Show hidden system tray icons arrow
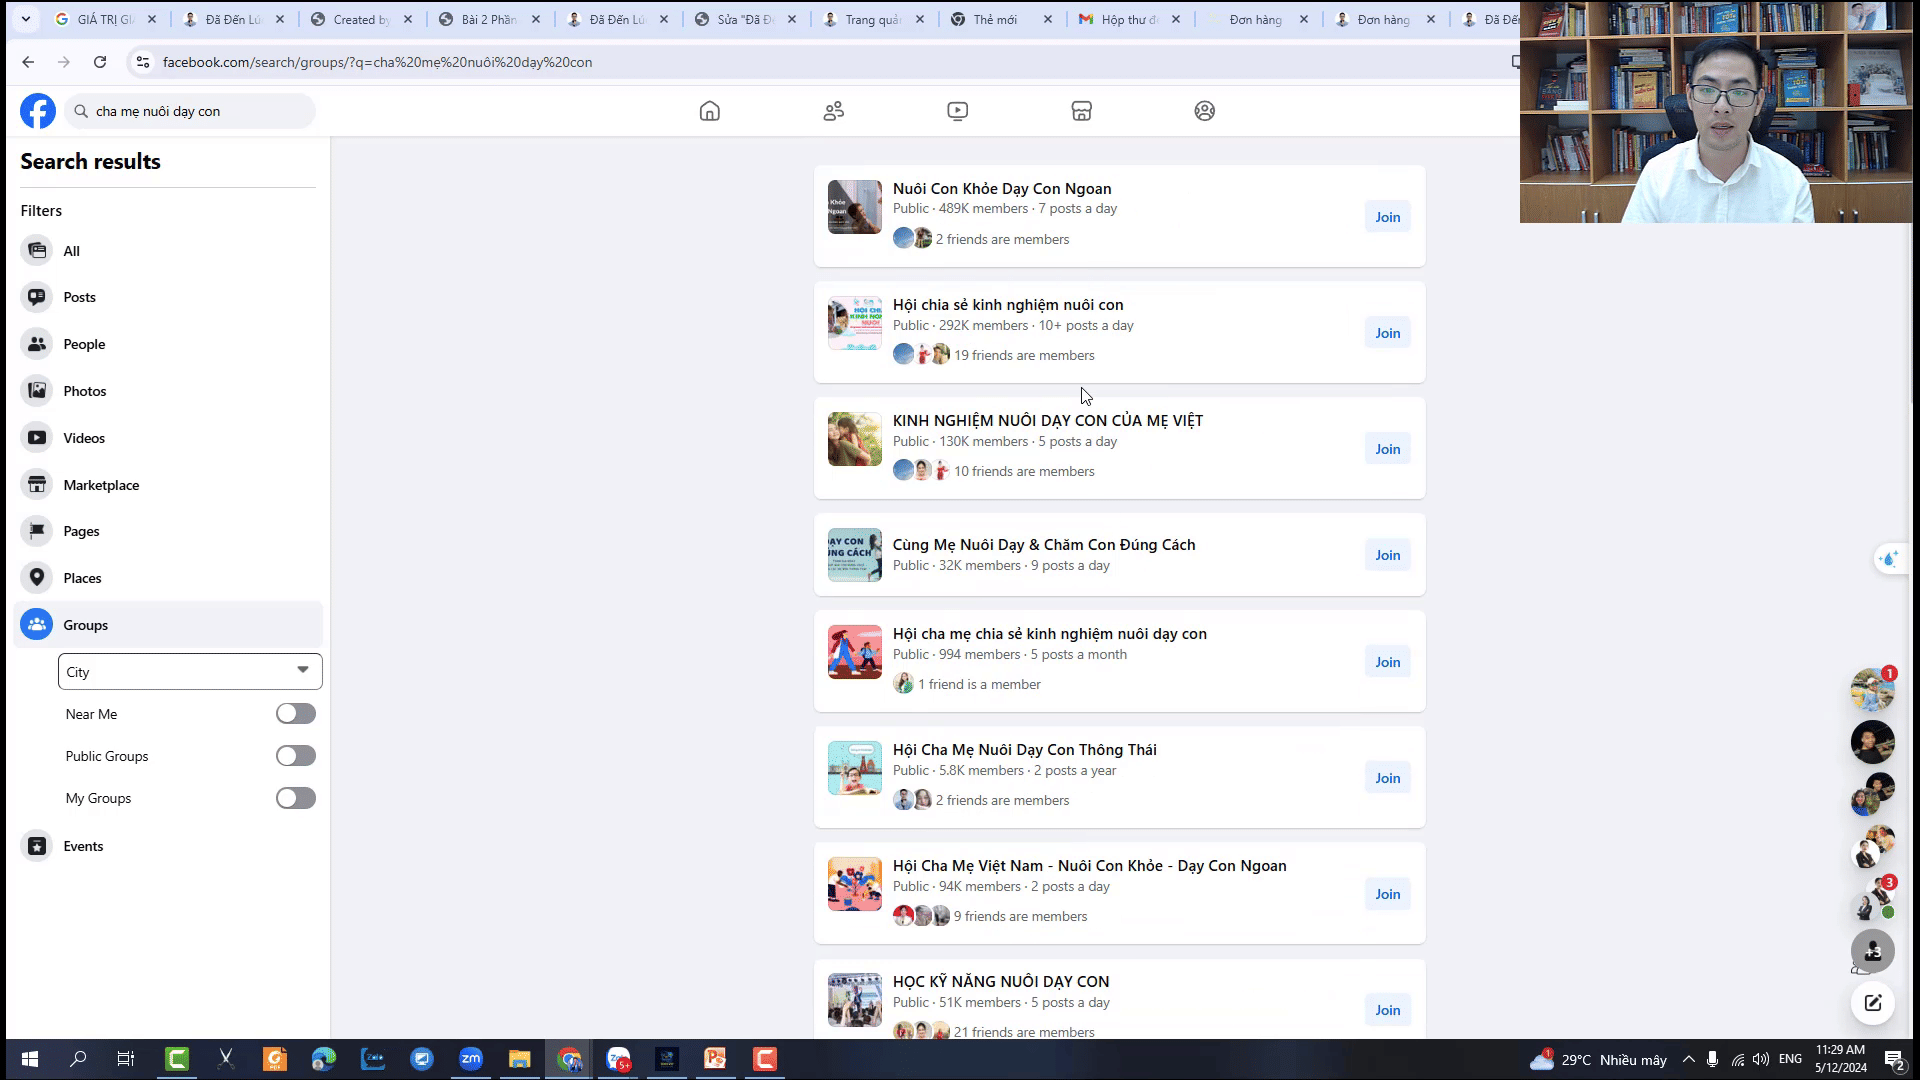The image size is (1920, 1080). [x=1688, y=1059]
